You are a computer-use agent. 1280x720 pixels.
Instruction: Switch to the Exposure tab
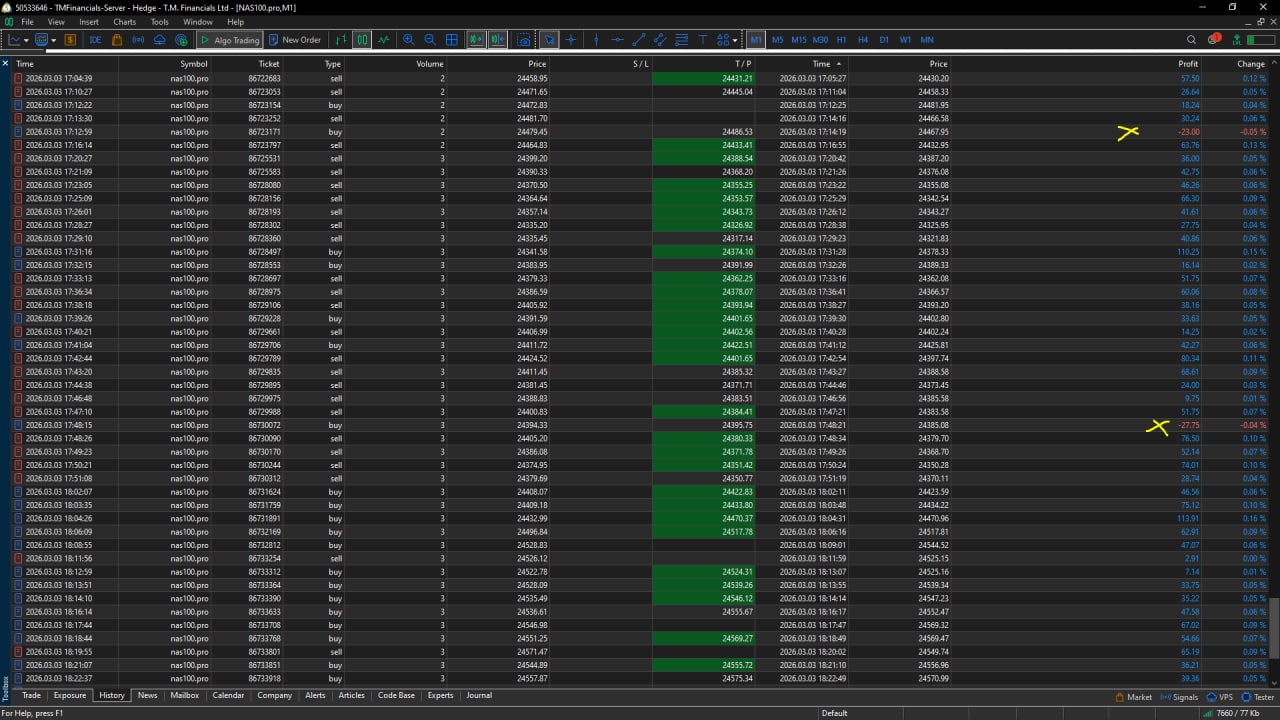[70, 695]
